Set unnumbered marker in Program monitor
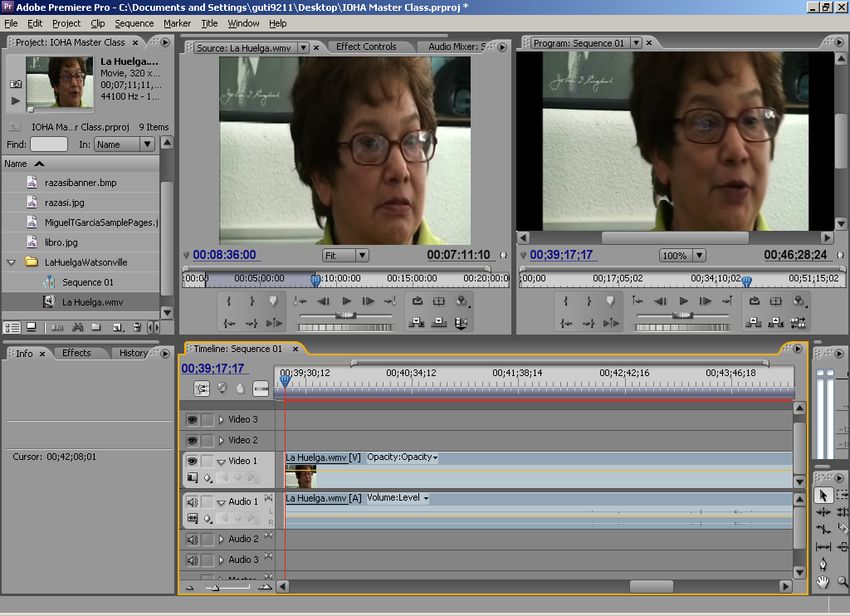 pyautogui.click(x=610, y=301)
